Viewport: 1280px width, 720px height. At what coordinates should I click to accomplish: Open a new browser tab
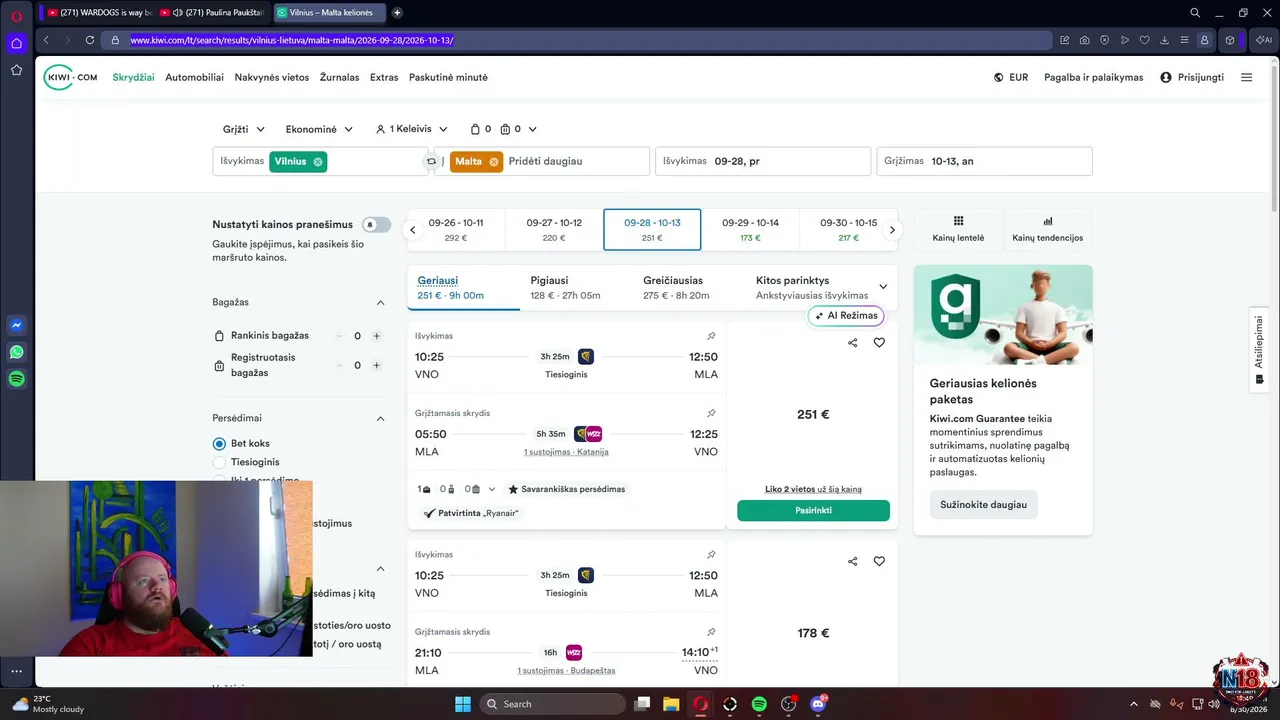coord(397,13)
